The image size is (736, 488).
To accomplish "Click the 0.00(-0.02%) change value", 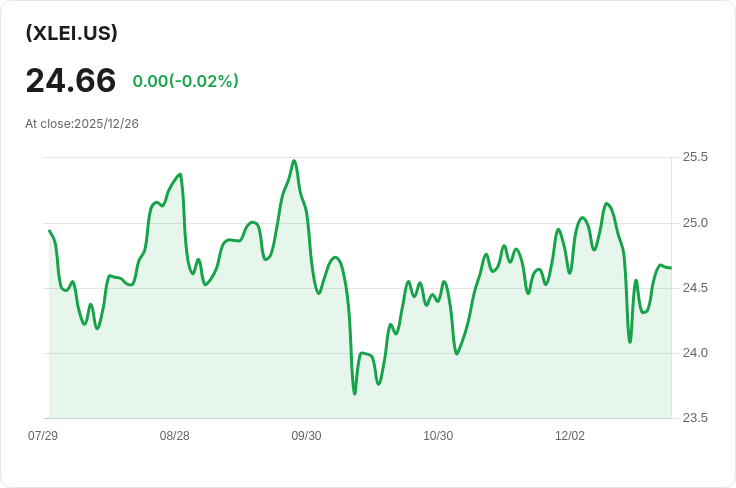I will [x=186, y=81].
